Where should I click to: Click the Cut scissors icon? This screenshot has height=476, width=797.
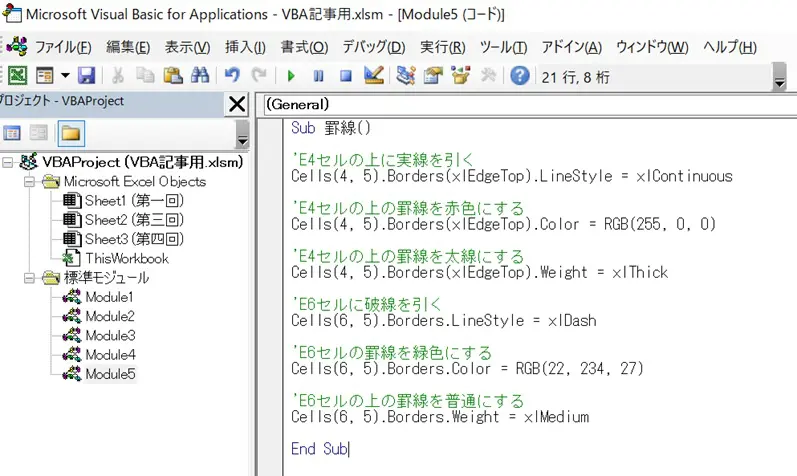tap(118, 76)
